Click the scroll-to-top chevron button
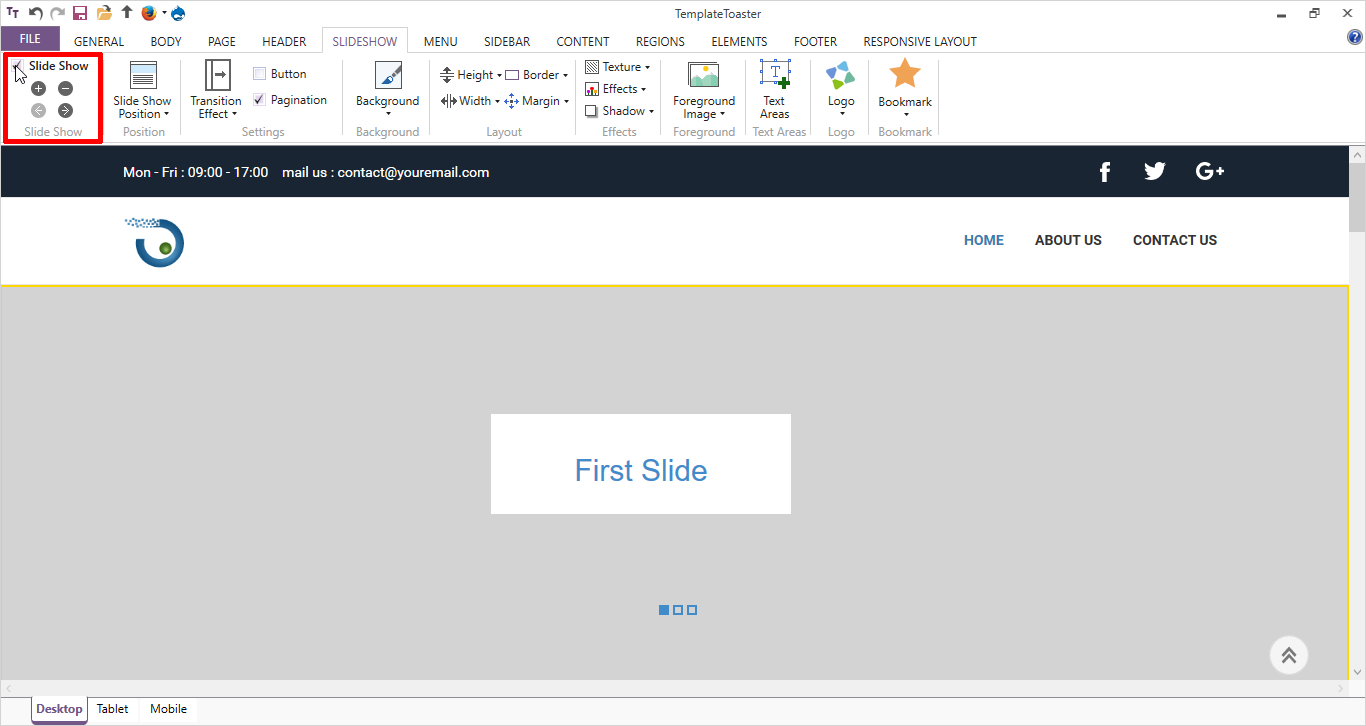 pyautogui.click(x=1289, y=655)
